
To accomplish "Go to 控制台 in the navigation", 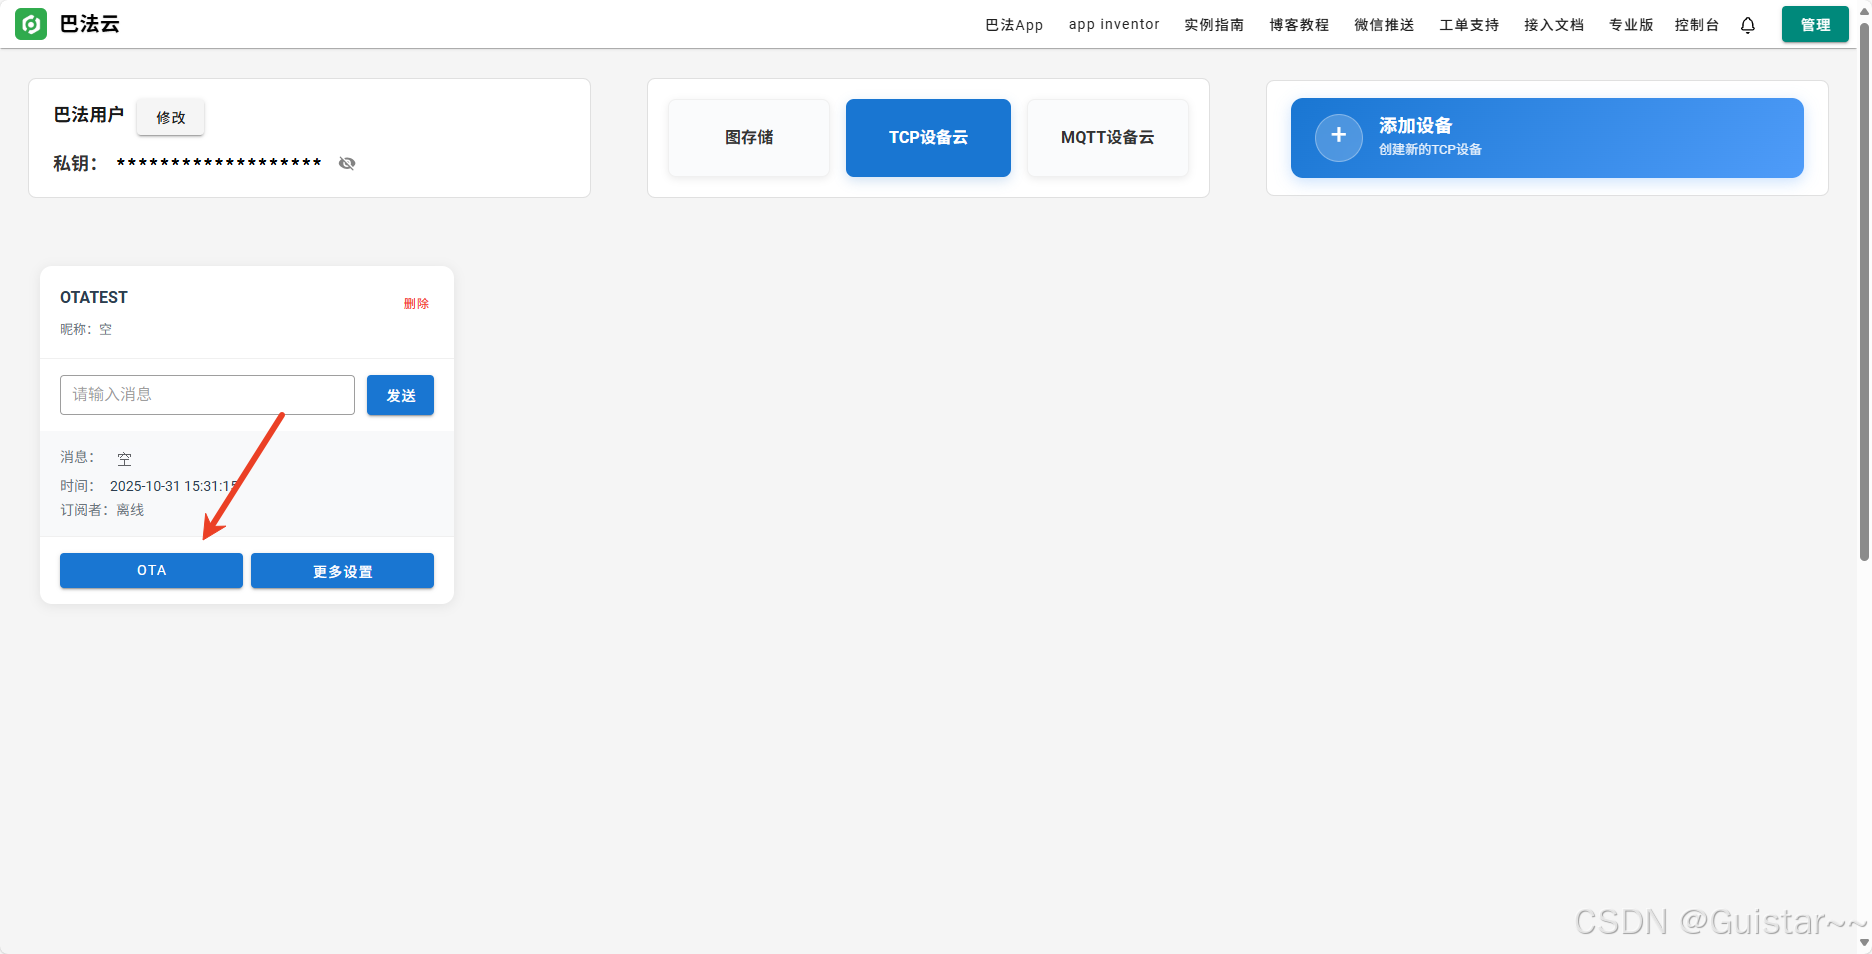I will (x=1697, y=25).
